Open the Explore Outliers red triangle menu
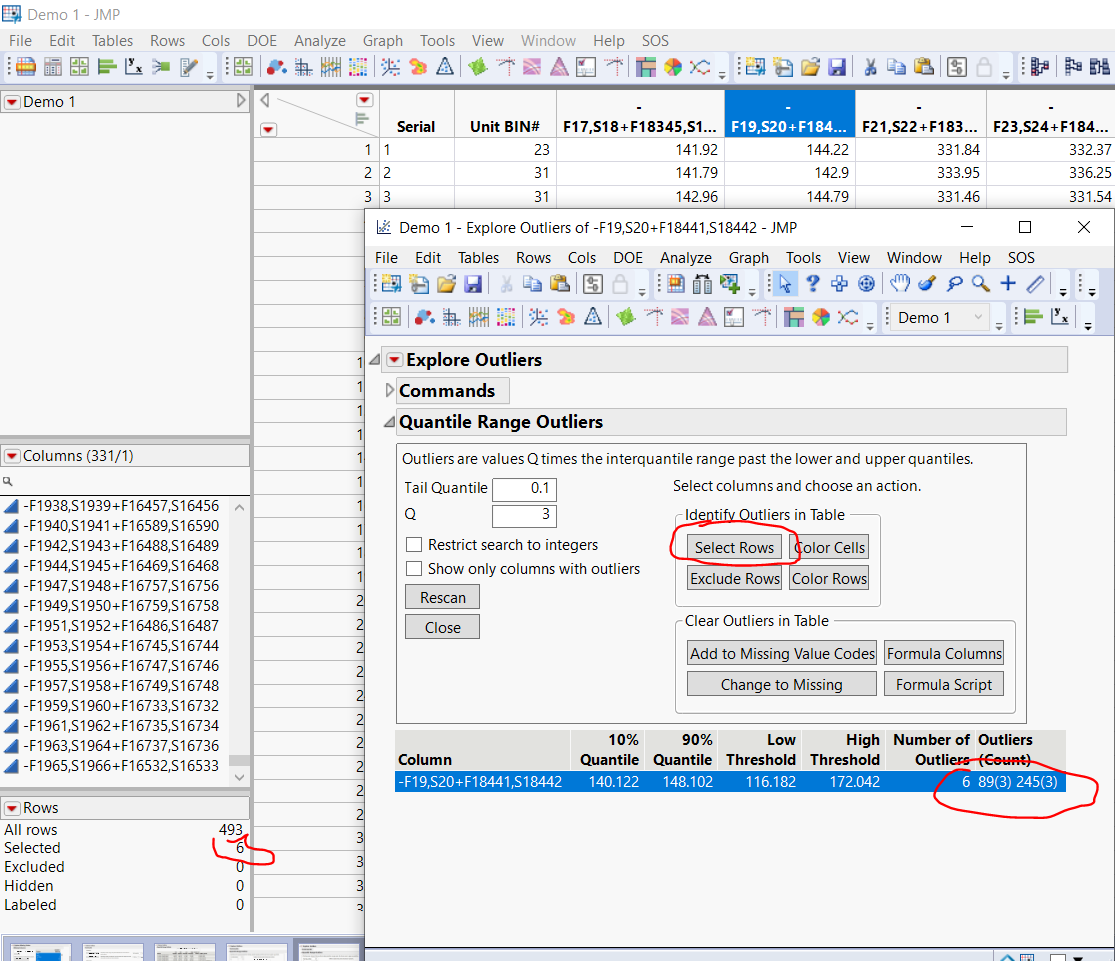The width and height of the screenshot is (1115, 961). point(394,360)
